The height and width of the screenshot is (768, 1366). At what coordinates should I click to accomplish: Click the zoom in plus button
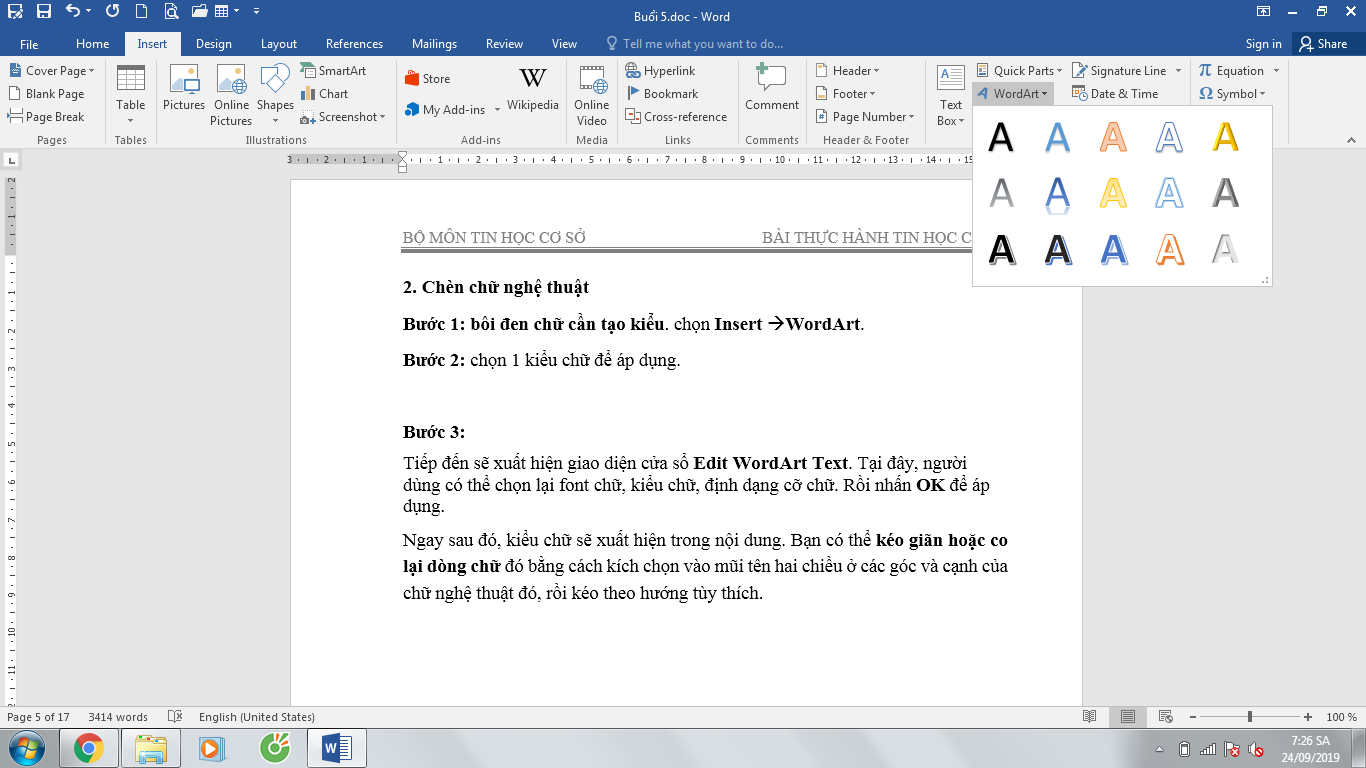(x=1308, y=717)
